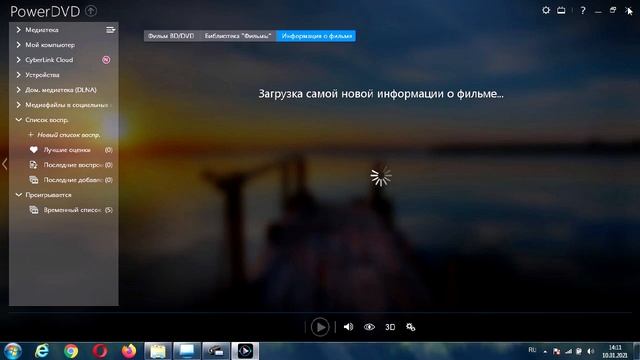Expand Медиафайлы в социальных node
The height and width of the screenshot is (360, 640).
(18, 105)
